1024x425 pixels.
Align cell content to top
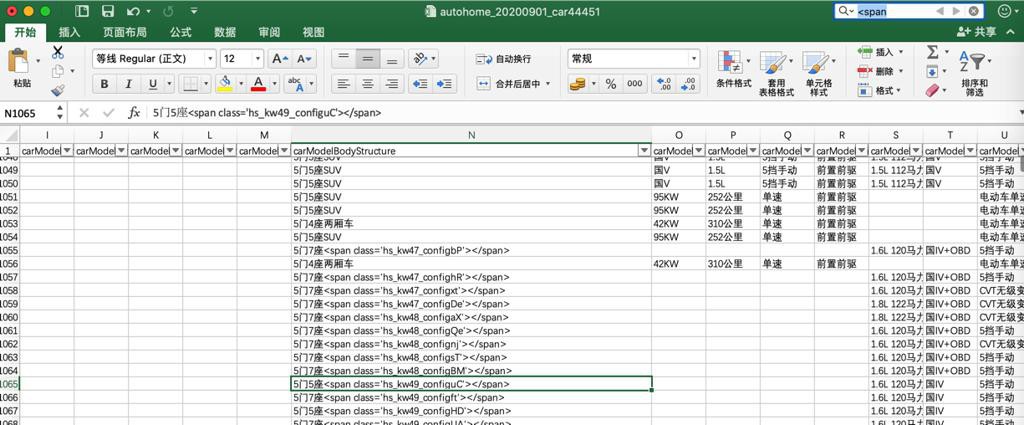tap(344, 59)
